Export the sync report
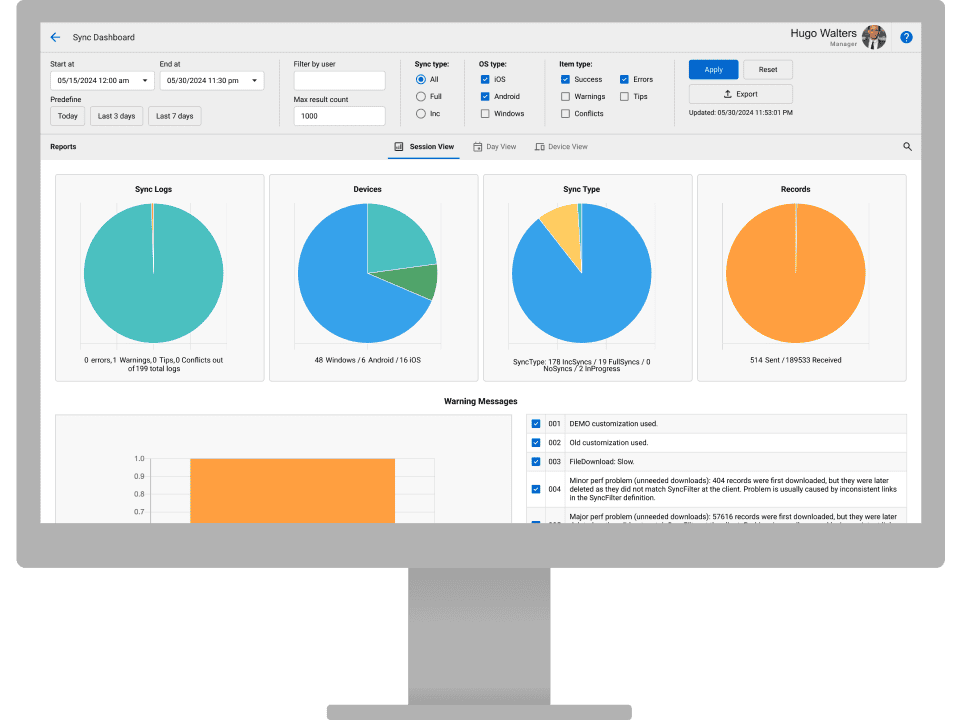The width and height of the screenshot is (960, 720). (x=741, y=94)
